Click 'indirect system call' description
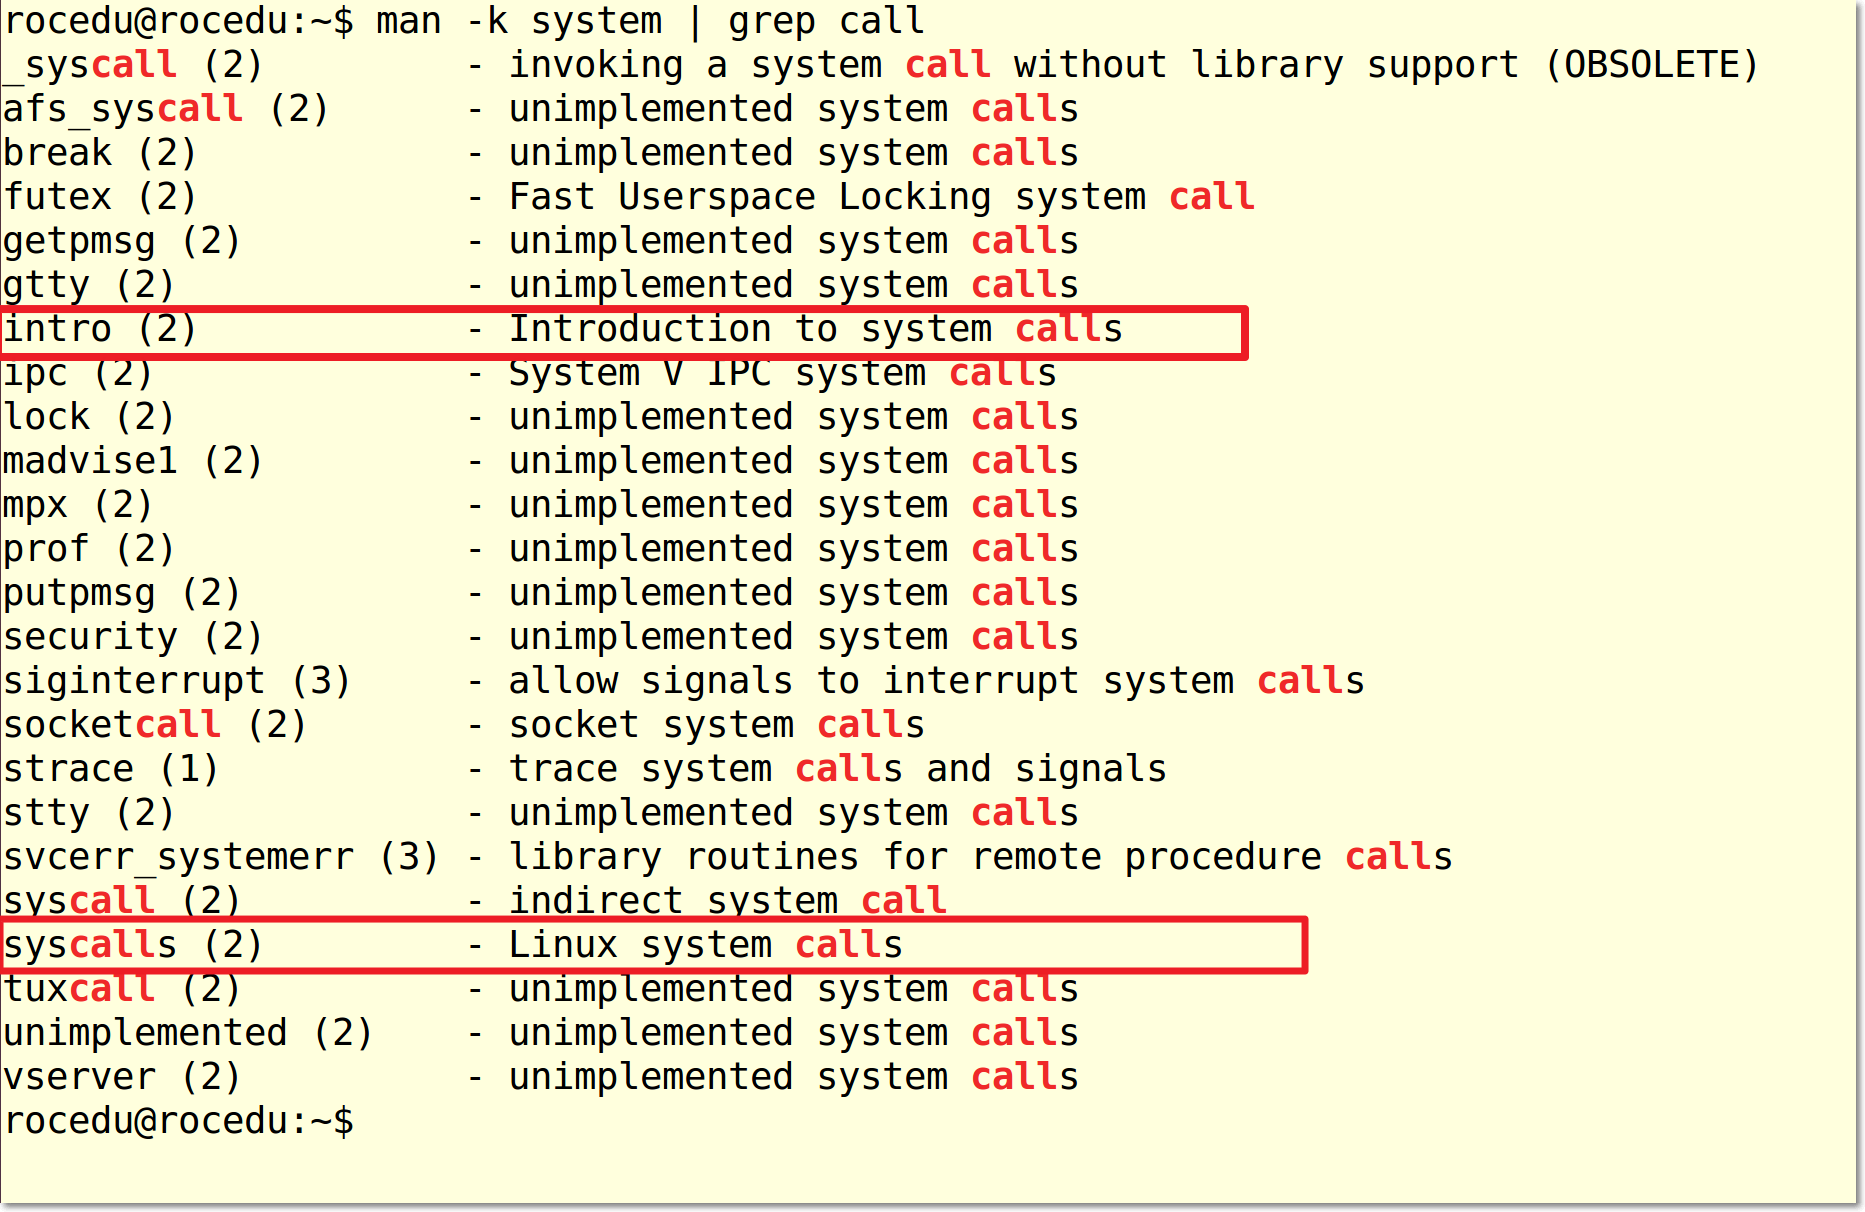Screen dimensions: 1865x1212 pyautogui.click(x=728, y=900)
